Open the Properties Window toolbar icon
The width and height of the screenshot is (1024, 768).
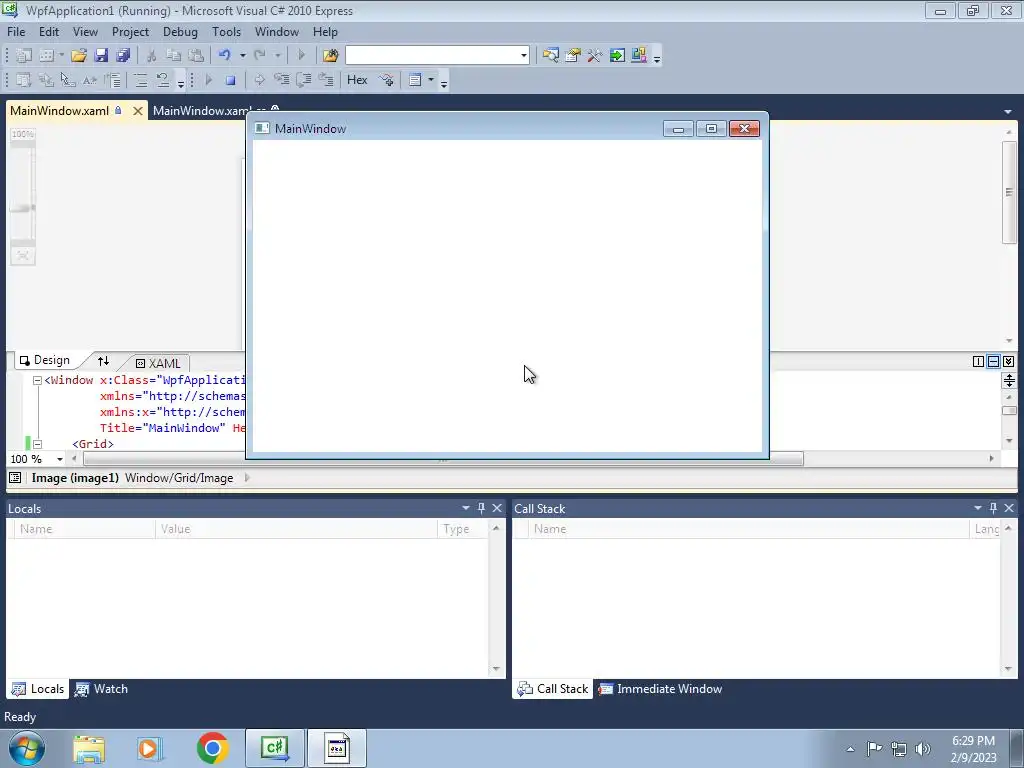tap(573, 56)
